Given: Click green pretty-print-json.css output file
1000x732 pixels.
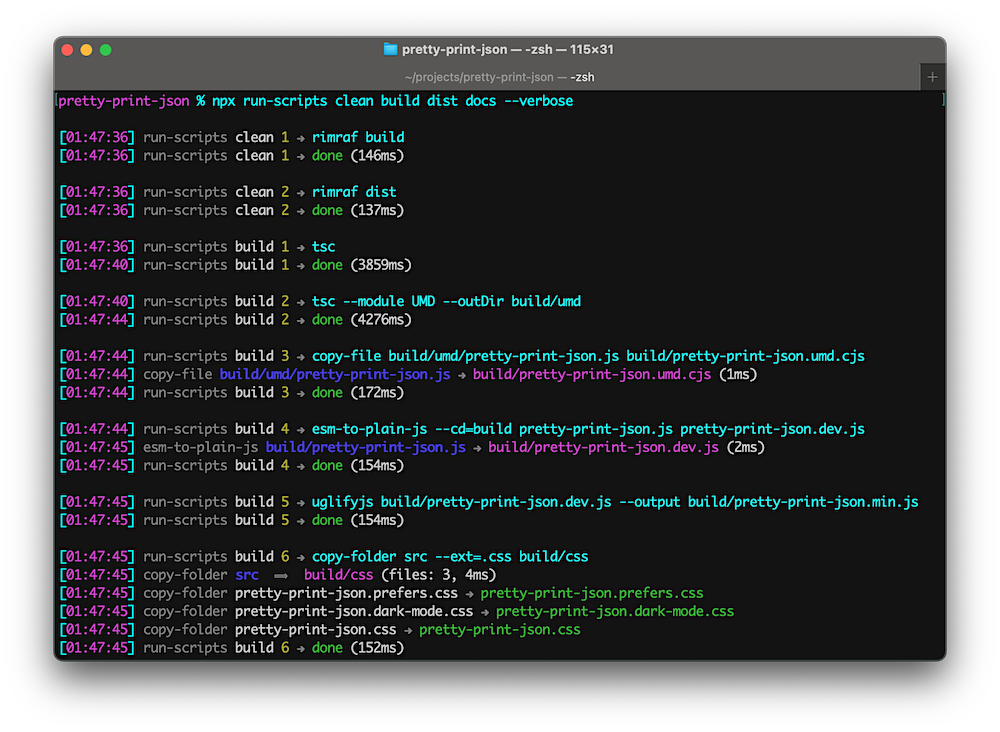Looking at the screenshot, I should pyautogui.click(x=500, y=630).
